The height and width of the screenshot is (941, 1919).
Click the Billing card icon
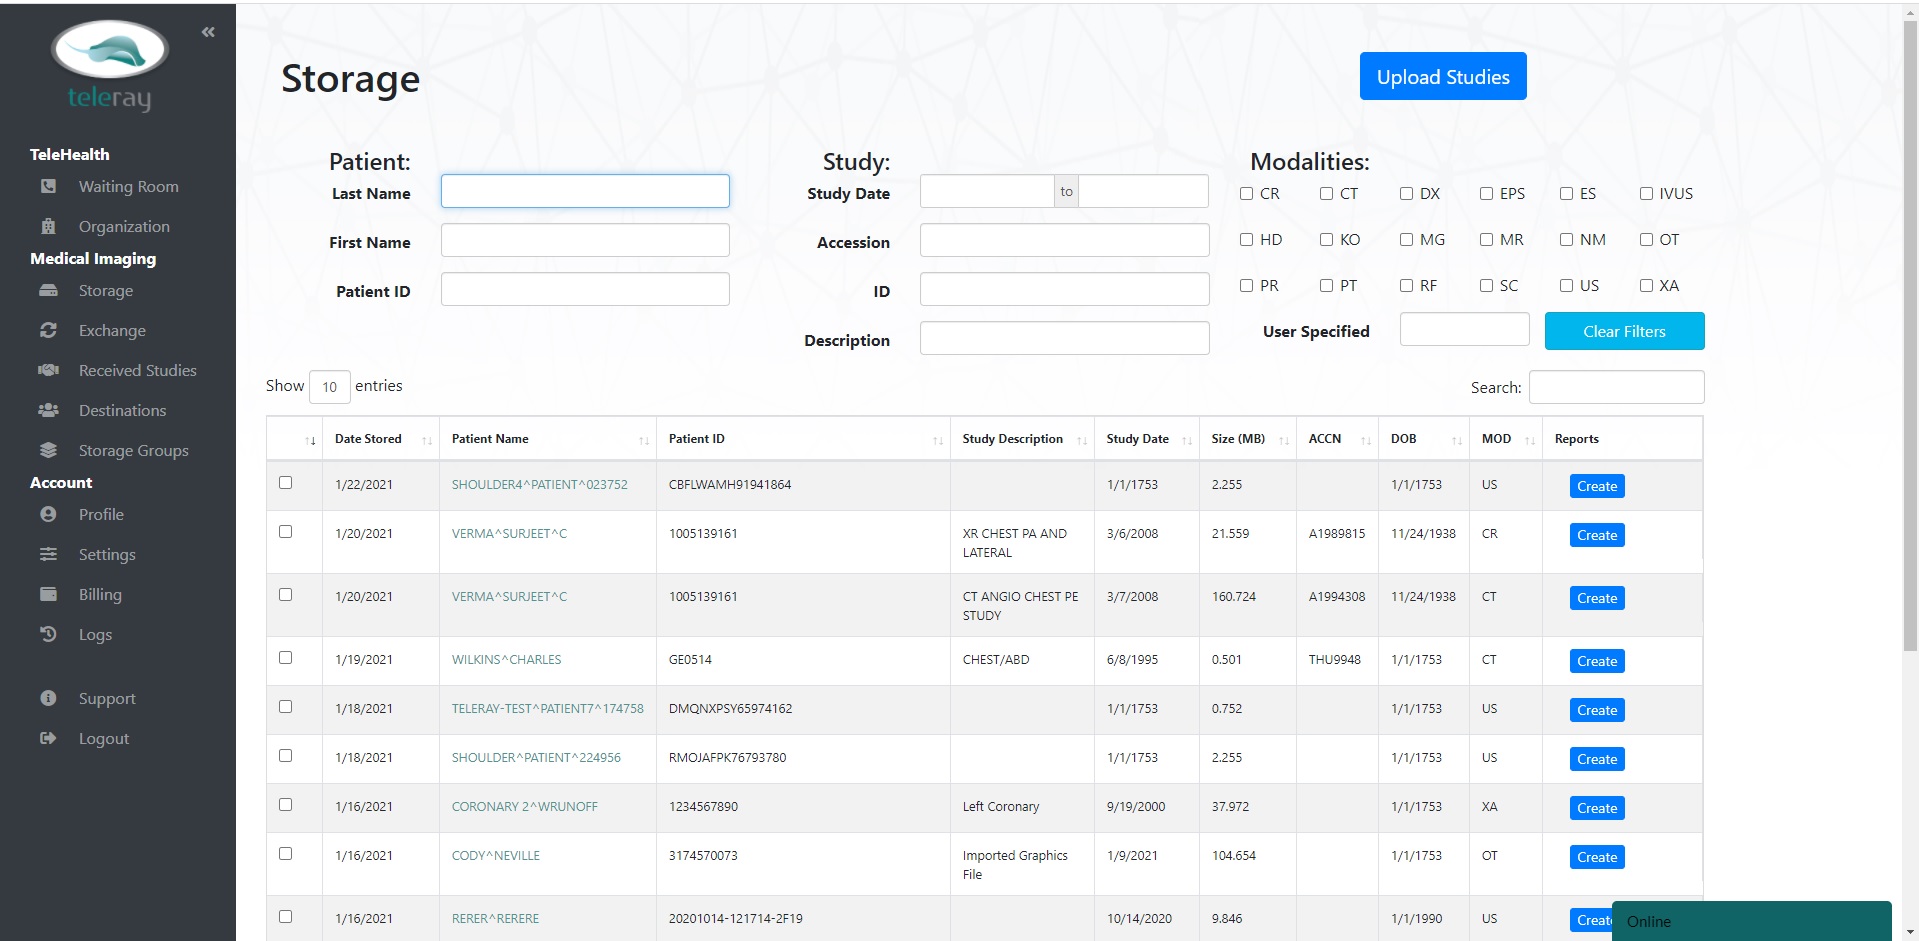(48, 594)
